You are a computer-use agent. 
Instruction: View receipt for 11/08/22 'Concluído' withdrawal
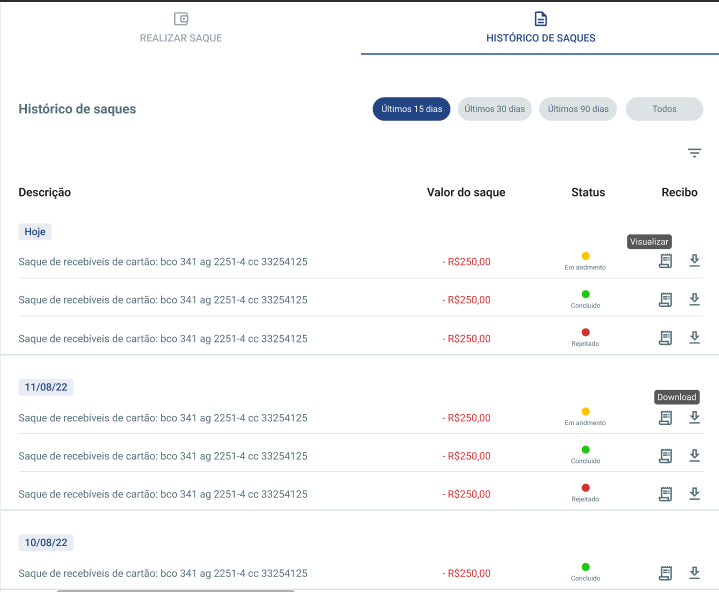pyautogui.click(x=665, y=456)
